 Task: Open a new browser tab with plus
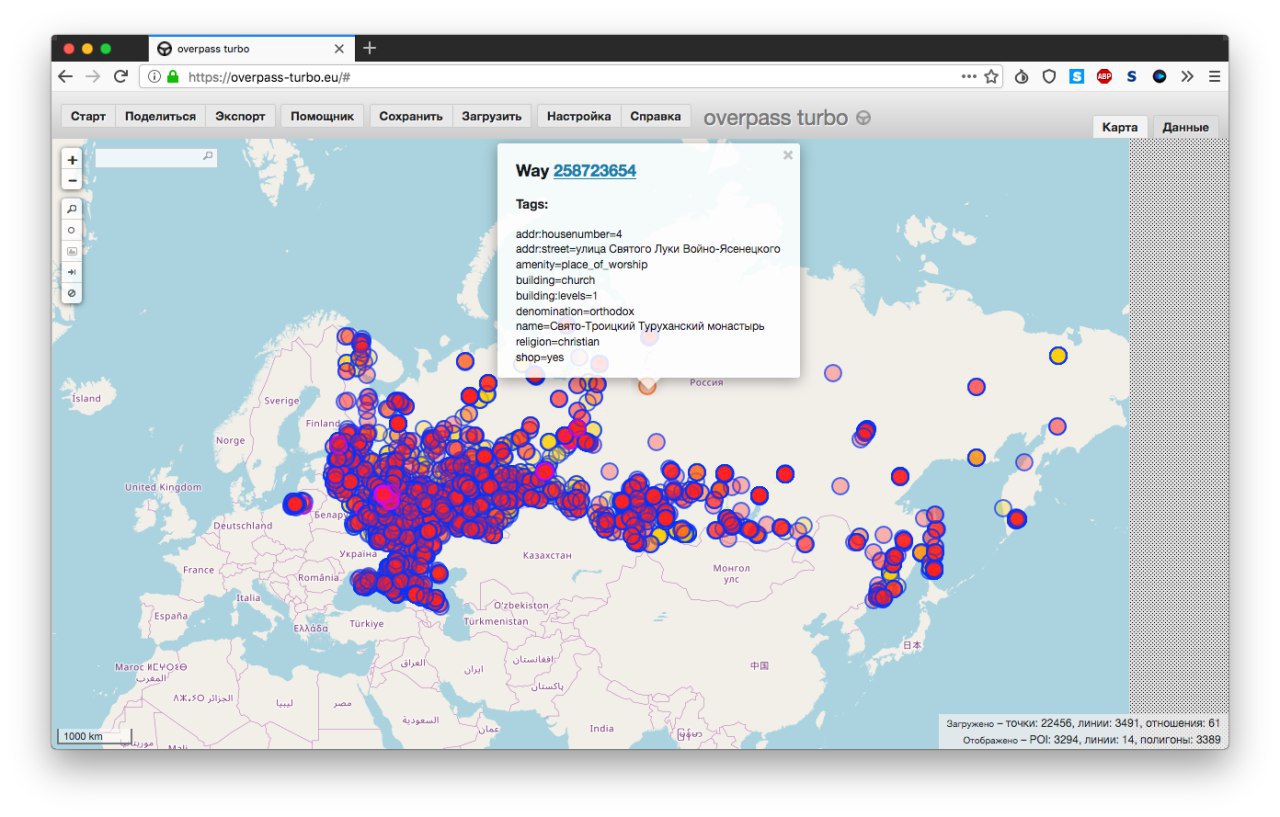369,48
